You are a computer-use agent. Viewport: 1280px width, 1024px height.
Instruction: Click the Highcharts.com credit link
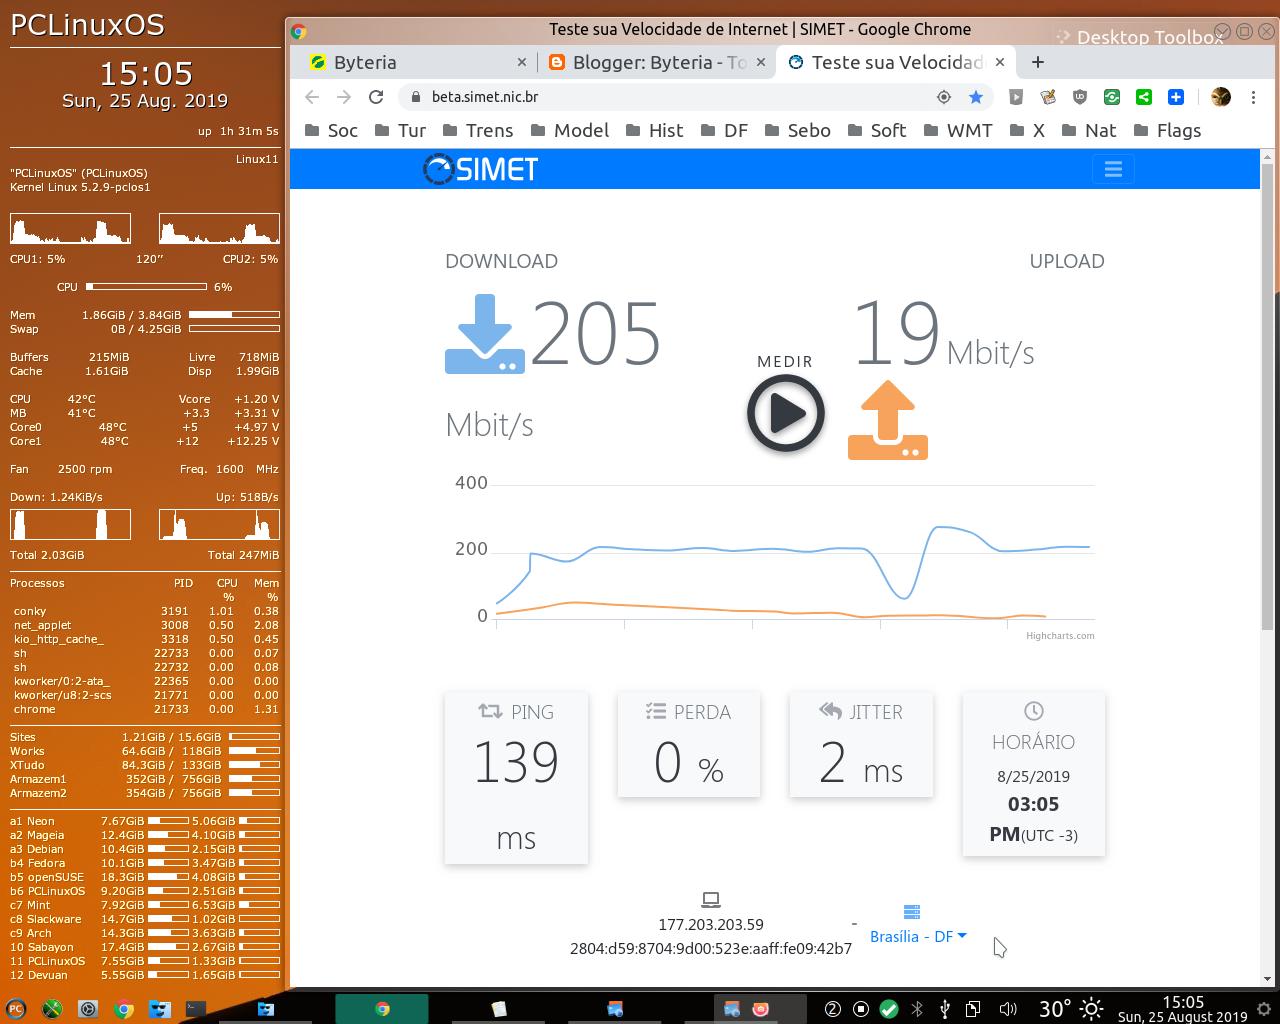1060,635
